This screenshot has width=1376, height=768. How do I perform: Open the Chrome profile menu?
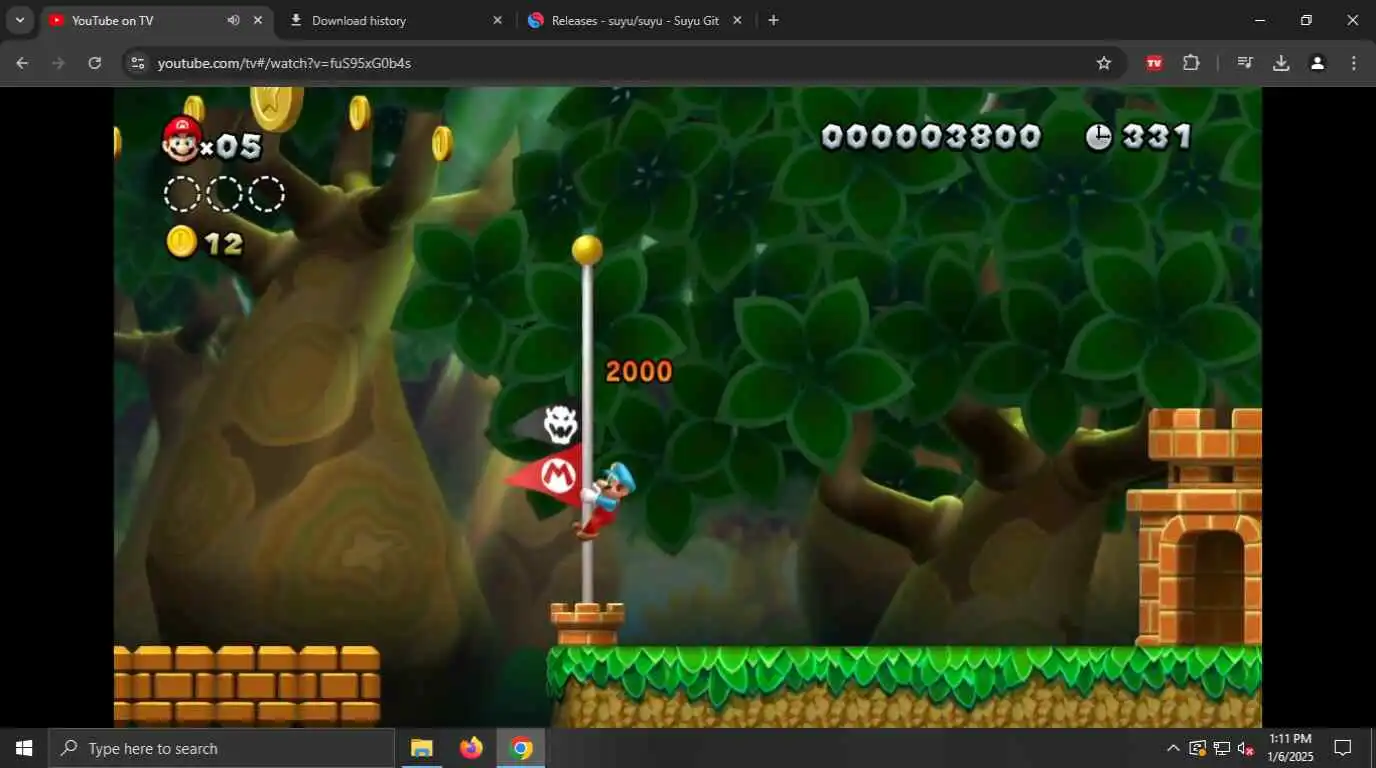[x=1317, y=63]
